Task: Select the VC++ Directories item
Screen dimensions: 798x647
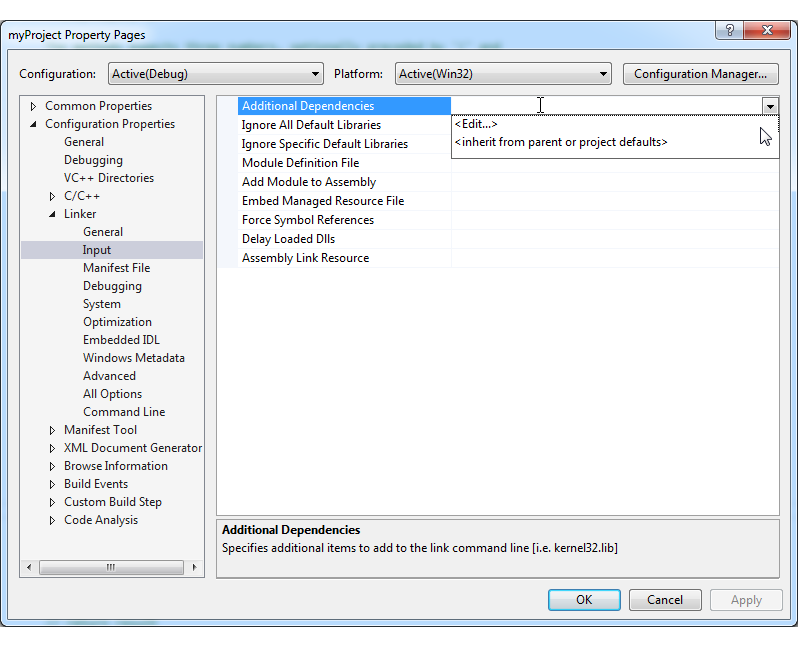Action: [x=109, y=178]
